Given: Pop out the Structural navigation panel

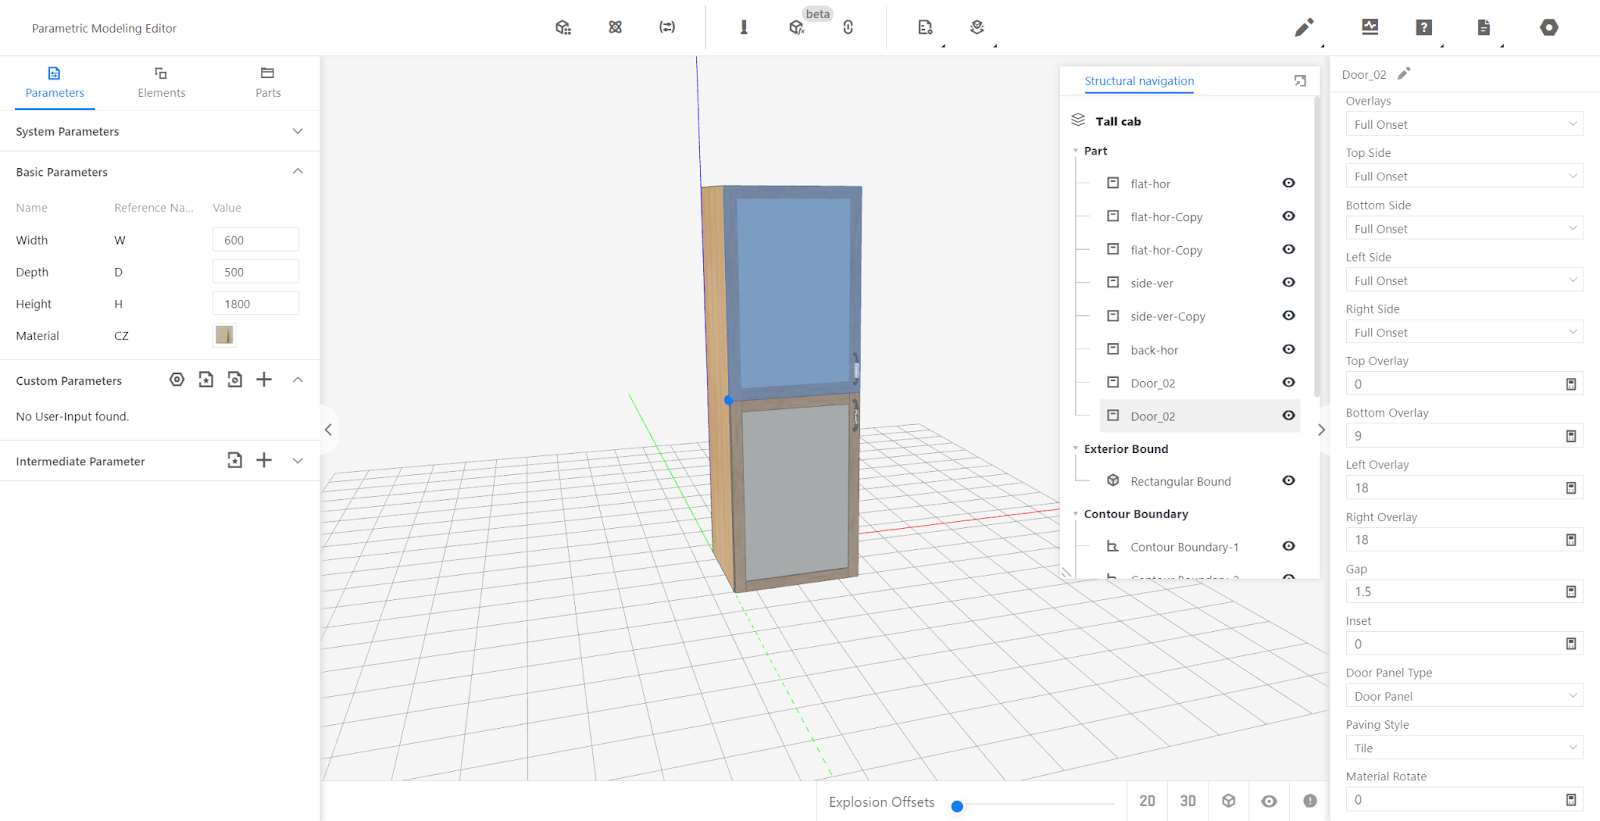Looking at the screenshot, I should (1300, 81).
